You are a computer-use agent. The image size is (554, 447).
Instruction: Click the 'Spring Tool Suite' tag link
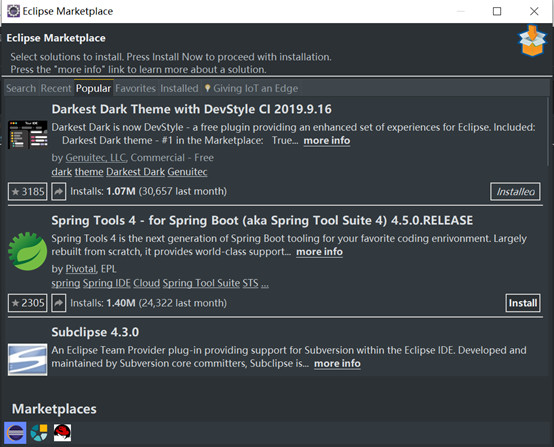(201, 283)
